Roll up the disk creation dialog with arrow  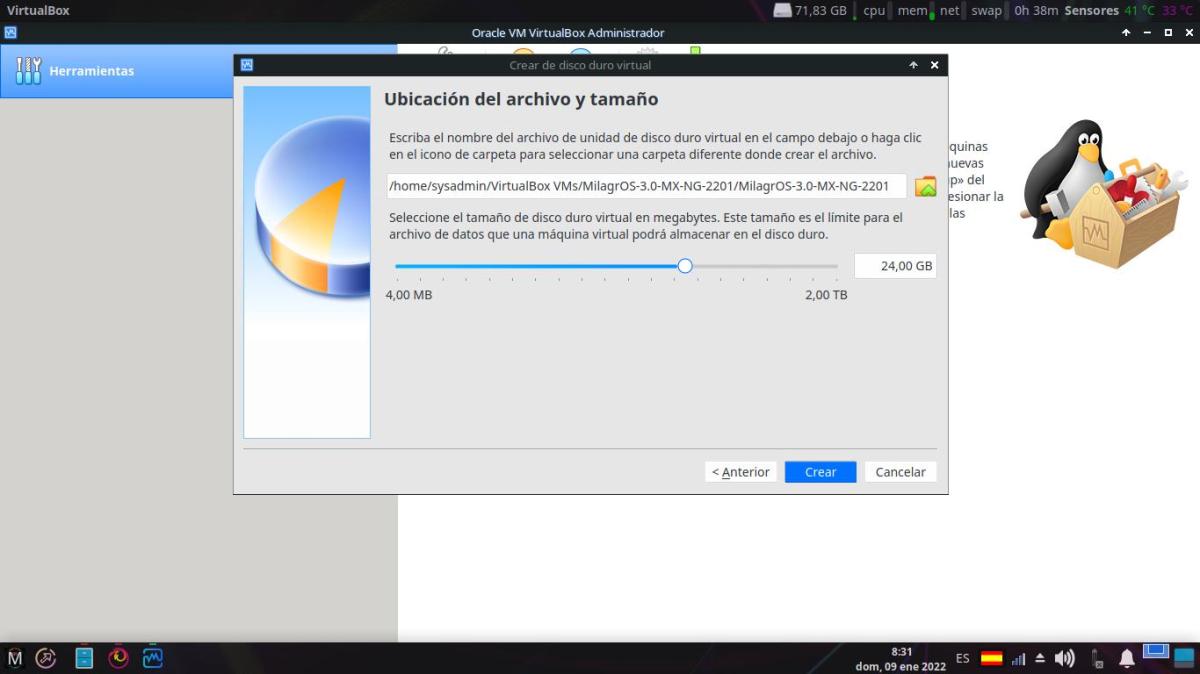point(913,65)
